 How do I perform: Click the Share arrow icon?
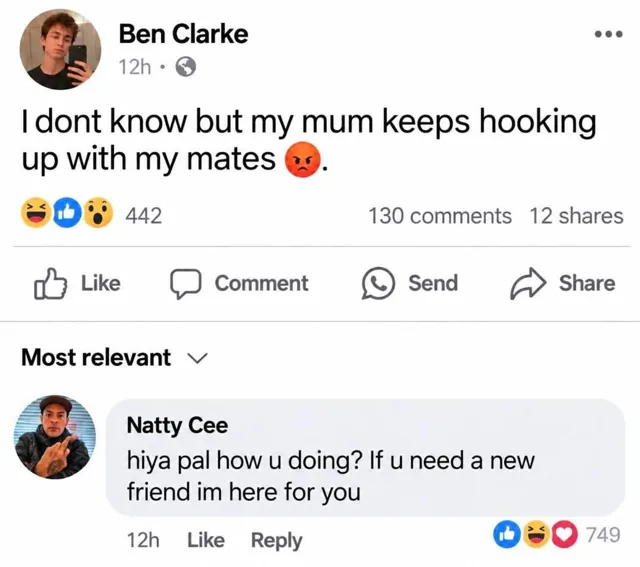(528, 283)
